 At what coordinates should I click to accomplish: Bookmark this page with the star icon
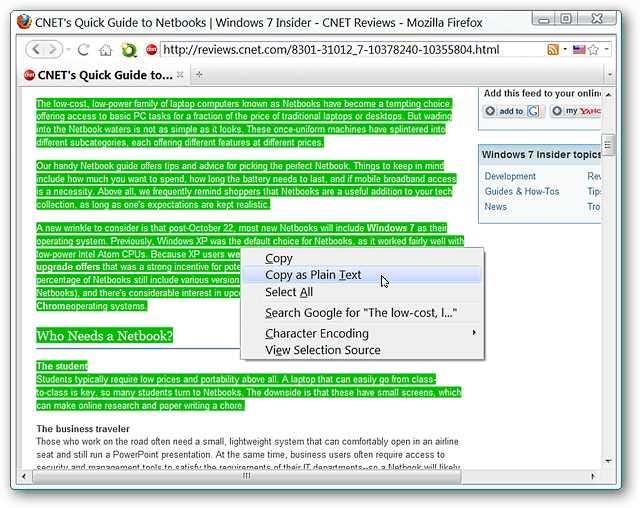point(593,50)
